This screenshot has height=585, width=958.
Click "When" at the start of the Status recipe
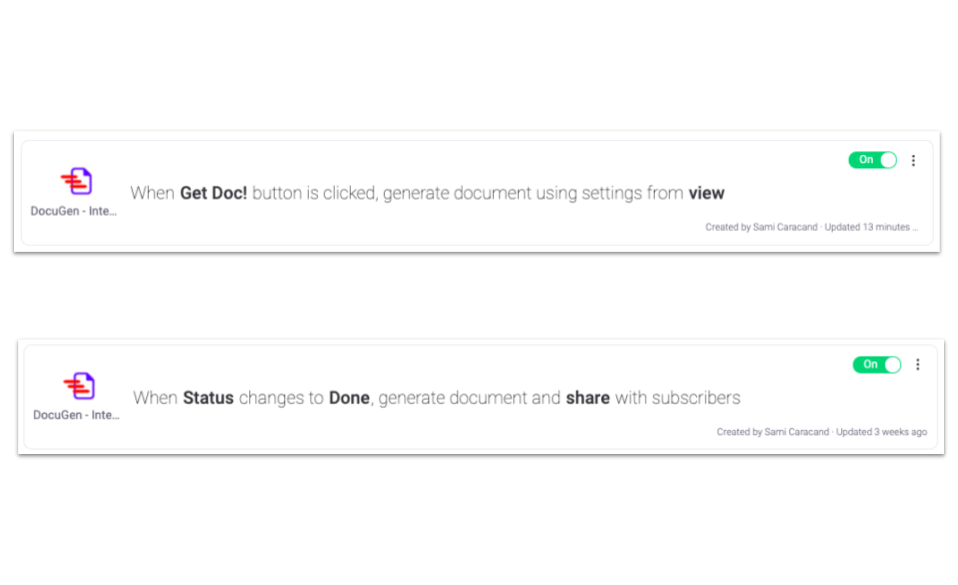point(155,398)
